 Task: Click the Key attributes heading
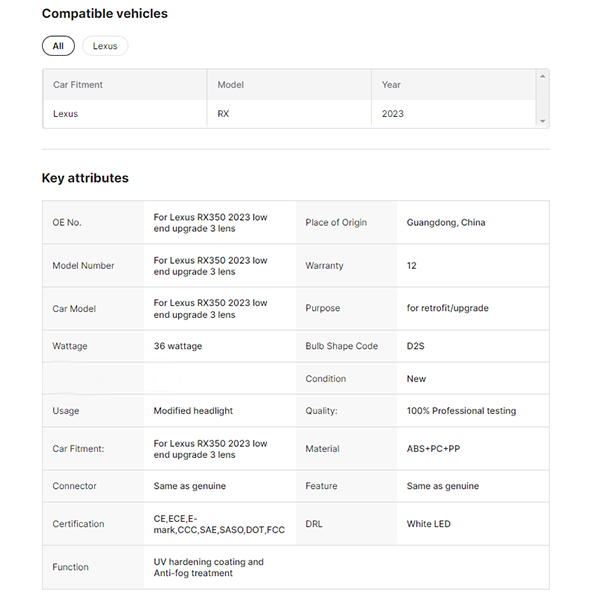85,178
